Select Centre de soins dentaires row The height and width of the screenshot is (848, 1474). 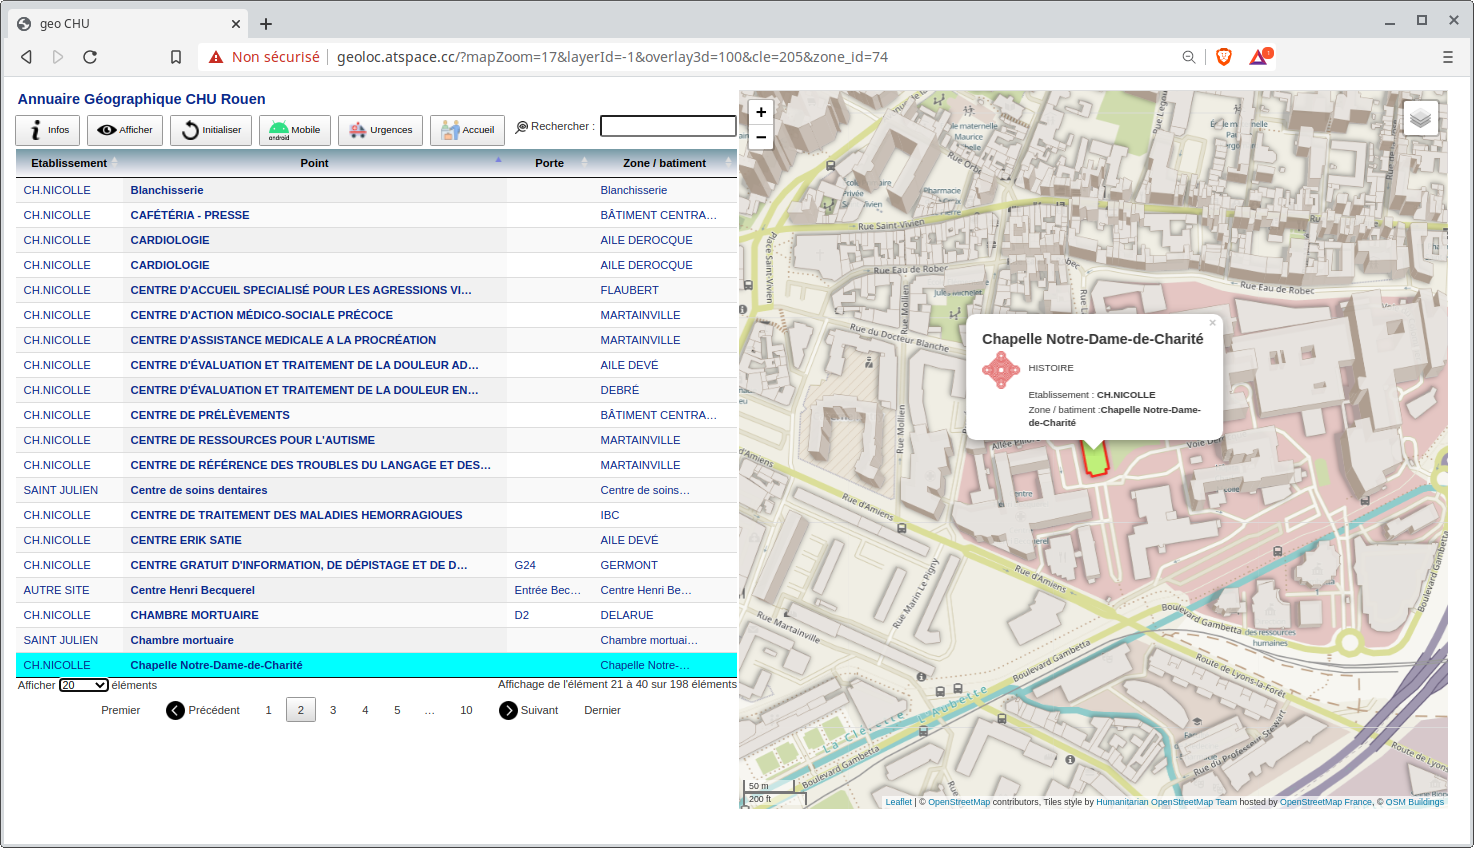click(376, 490)
